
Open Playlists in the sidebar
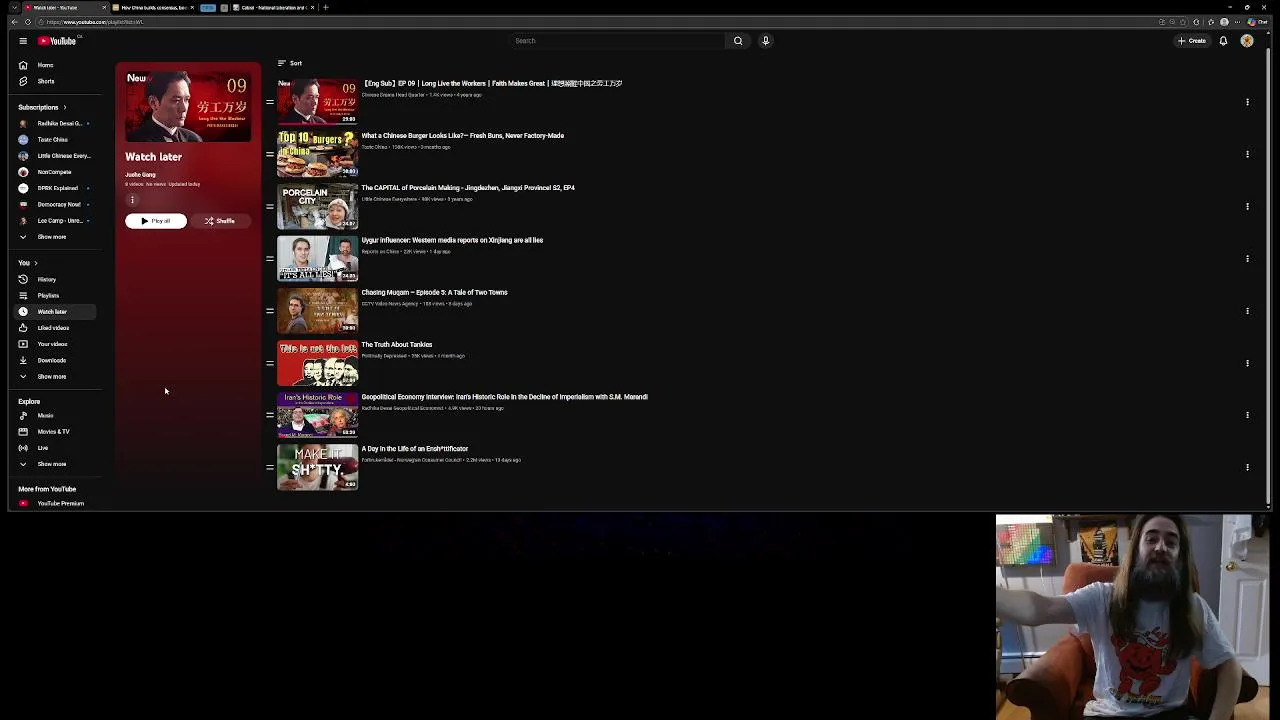[x=56, y=295]
